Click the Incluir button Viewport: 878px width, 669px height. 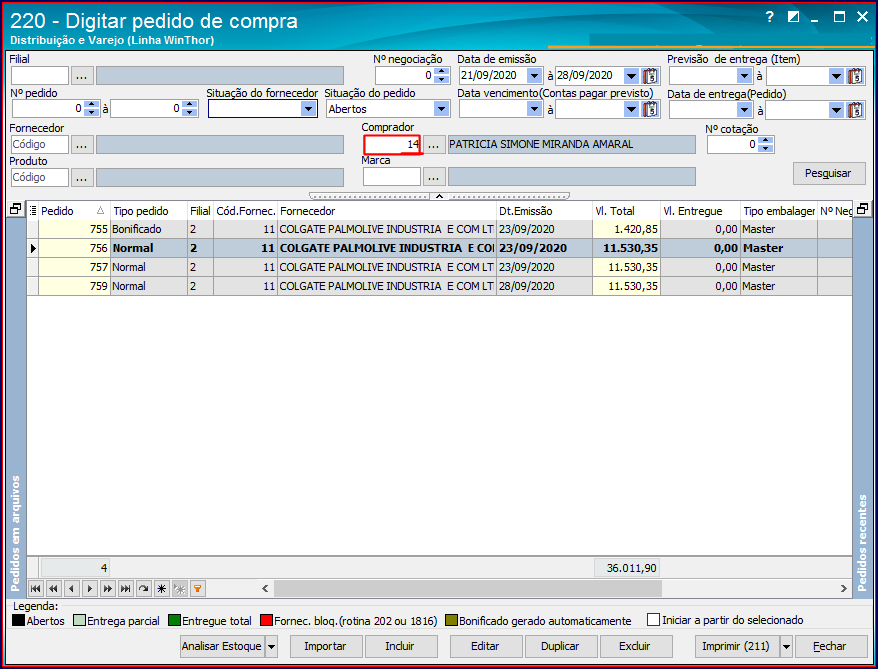[400, 647]
